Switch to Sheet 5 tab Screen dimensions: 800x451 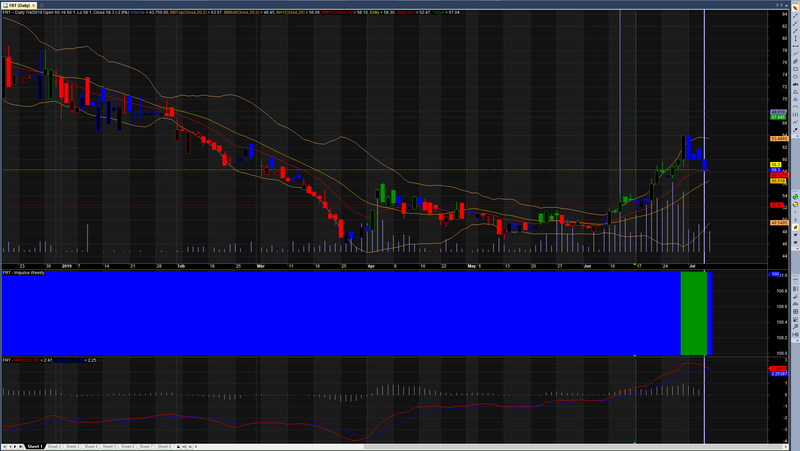tap(109, 446)
